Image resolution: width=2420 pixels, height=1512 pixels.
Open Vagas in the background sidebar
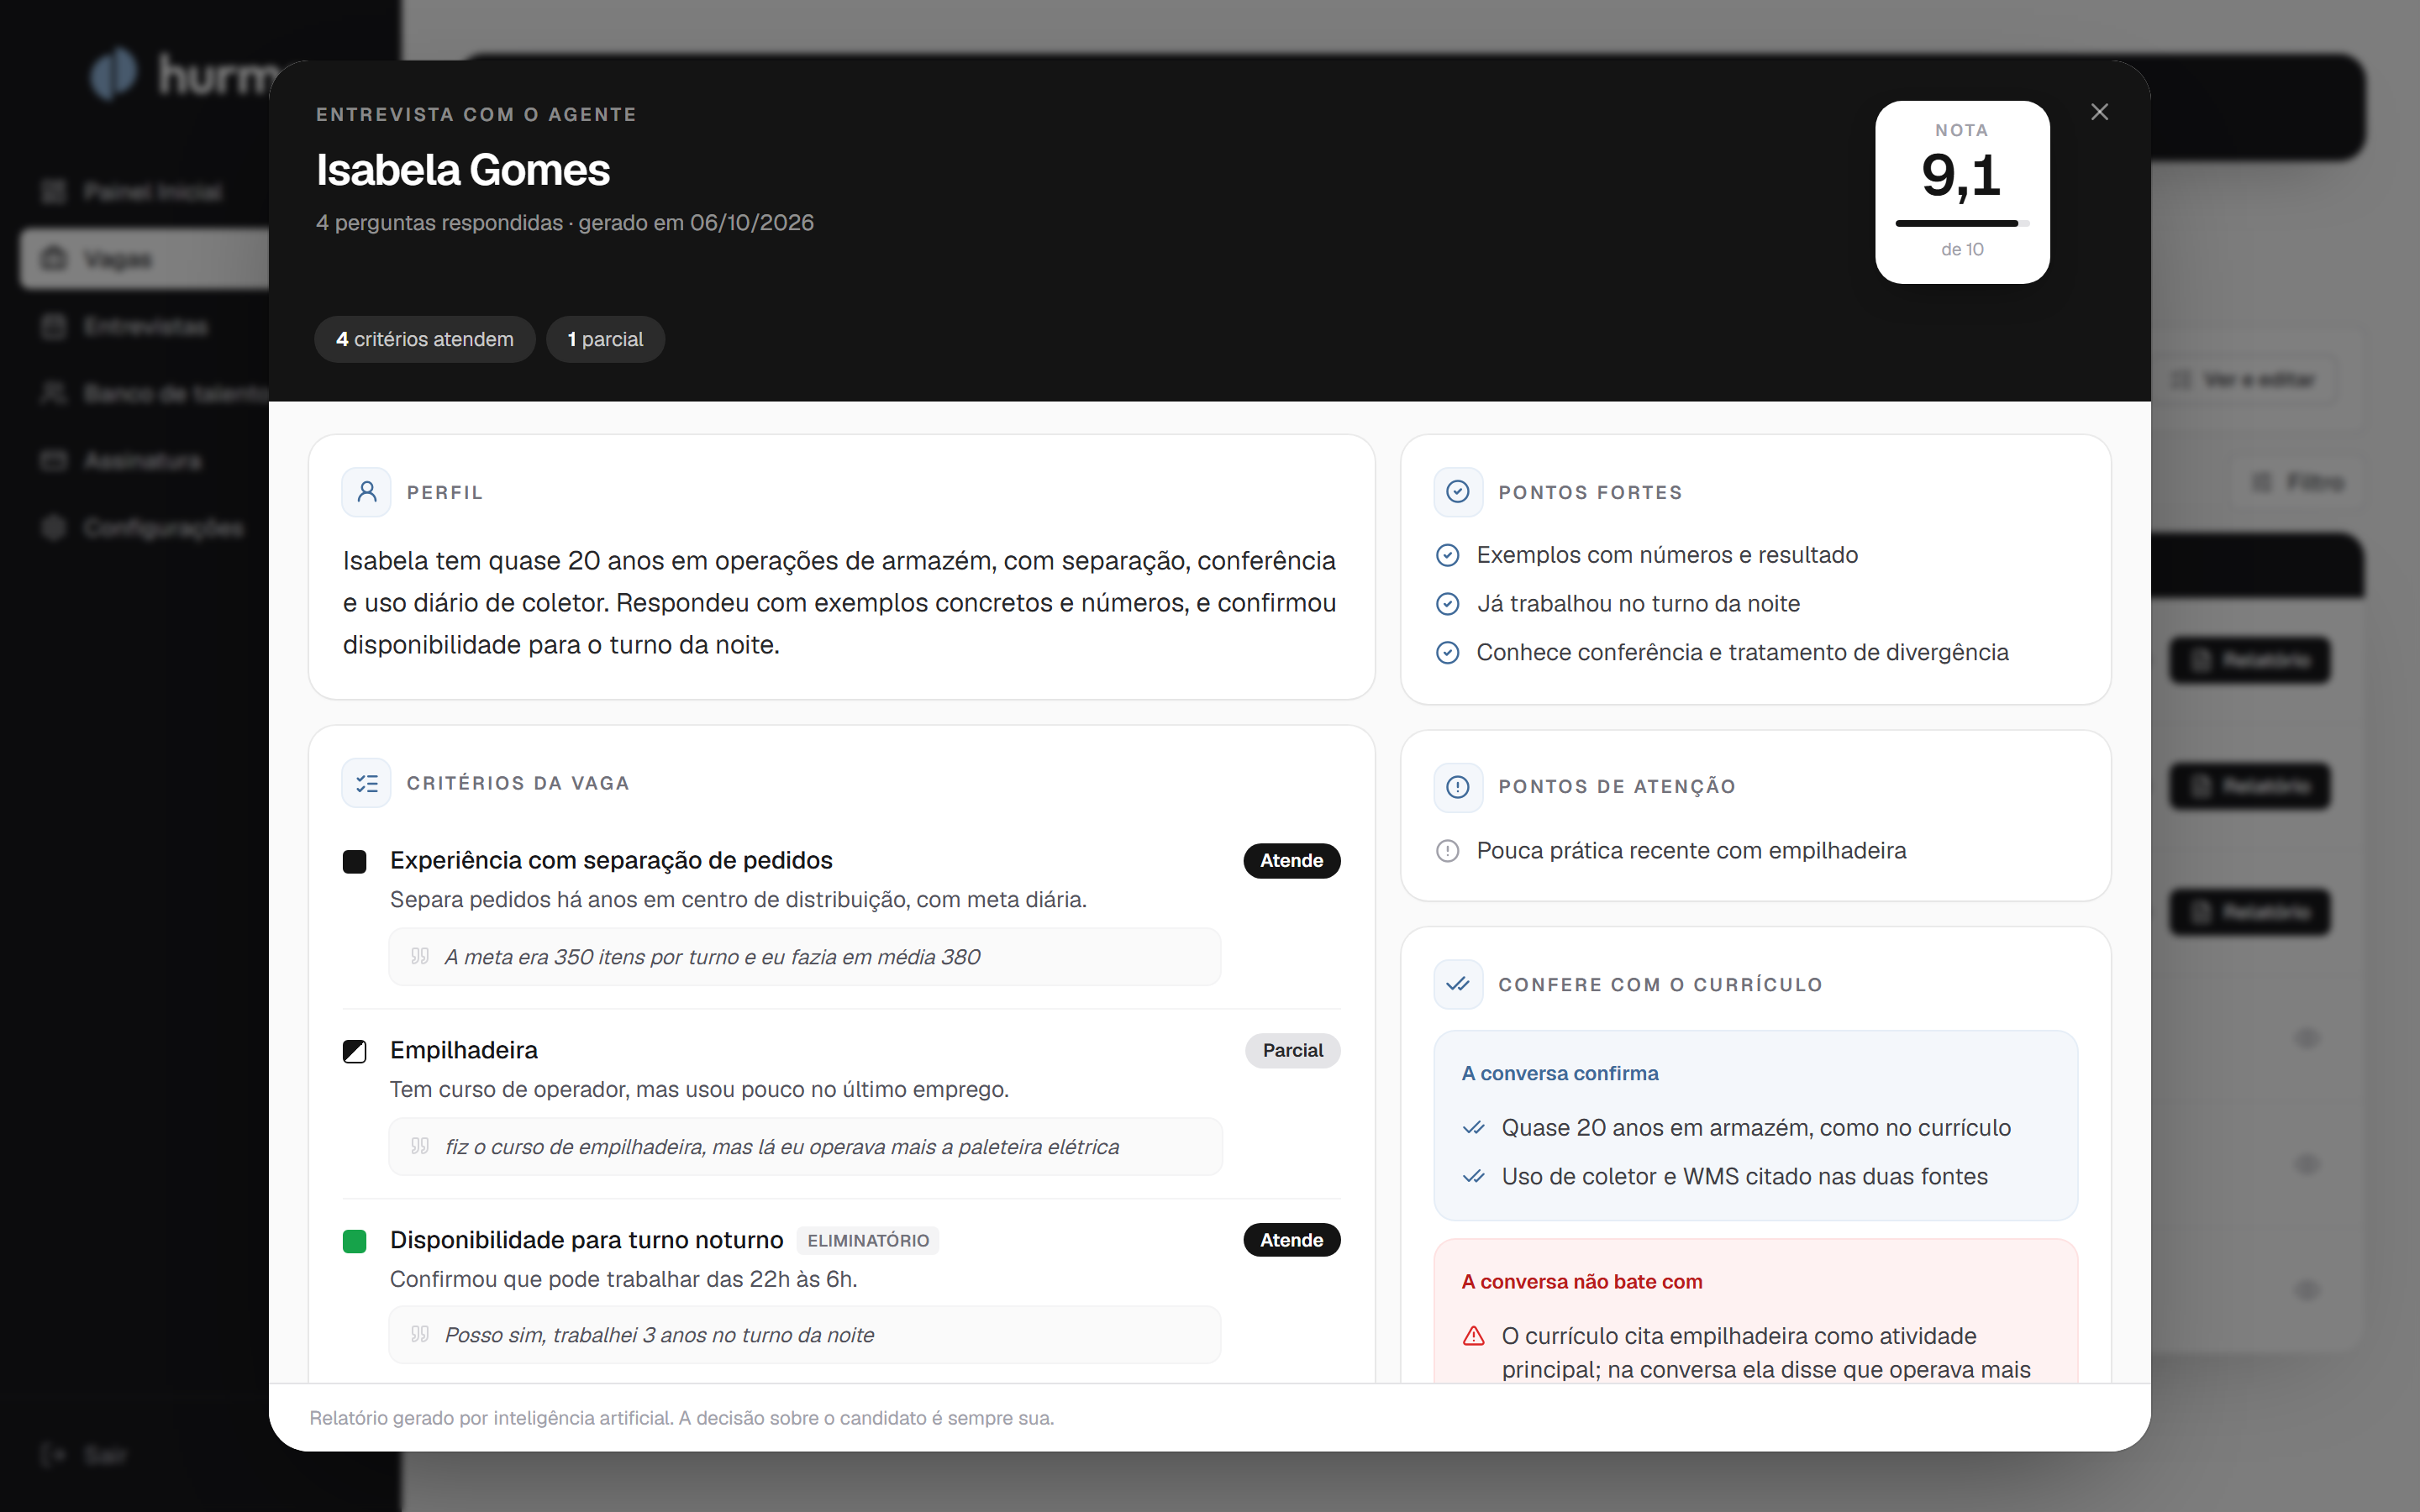click(x=145, y=259)
